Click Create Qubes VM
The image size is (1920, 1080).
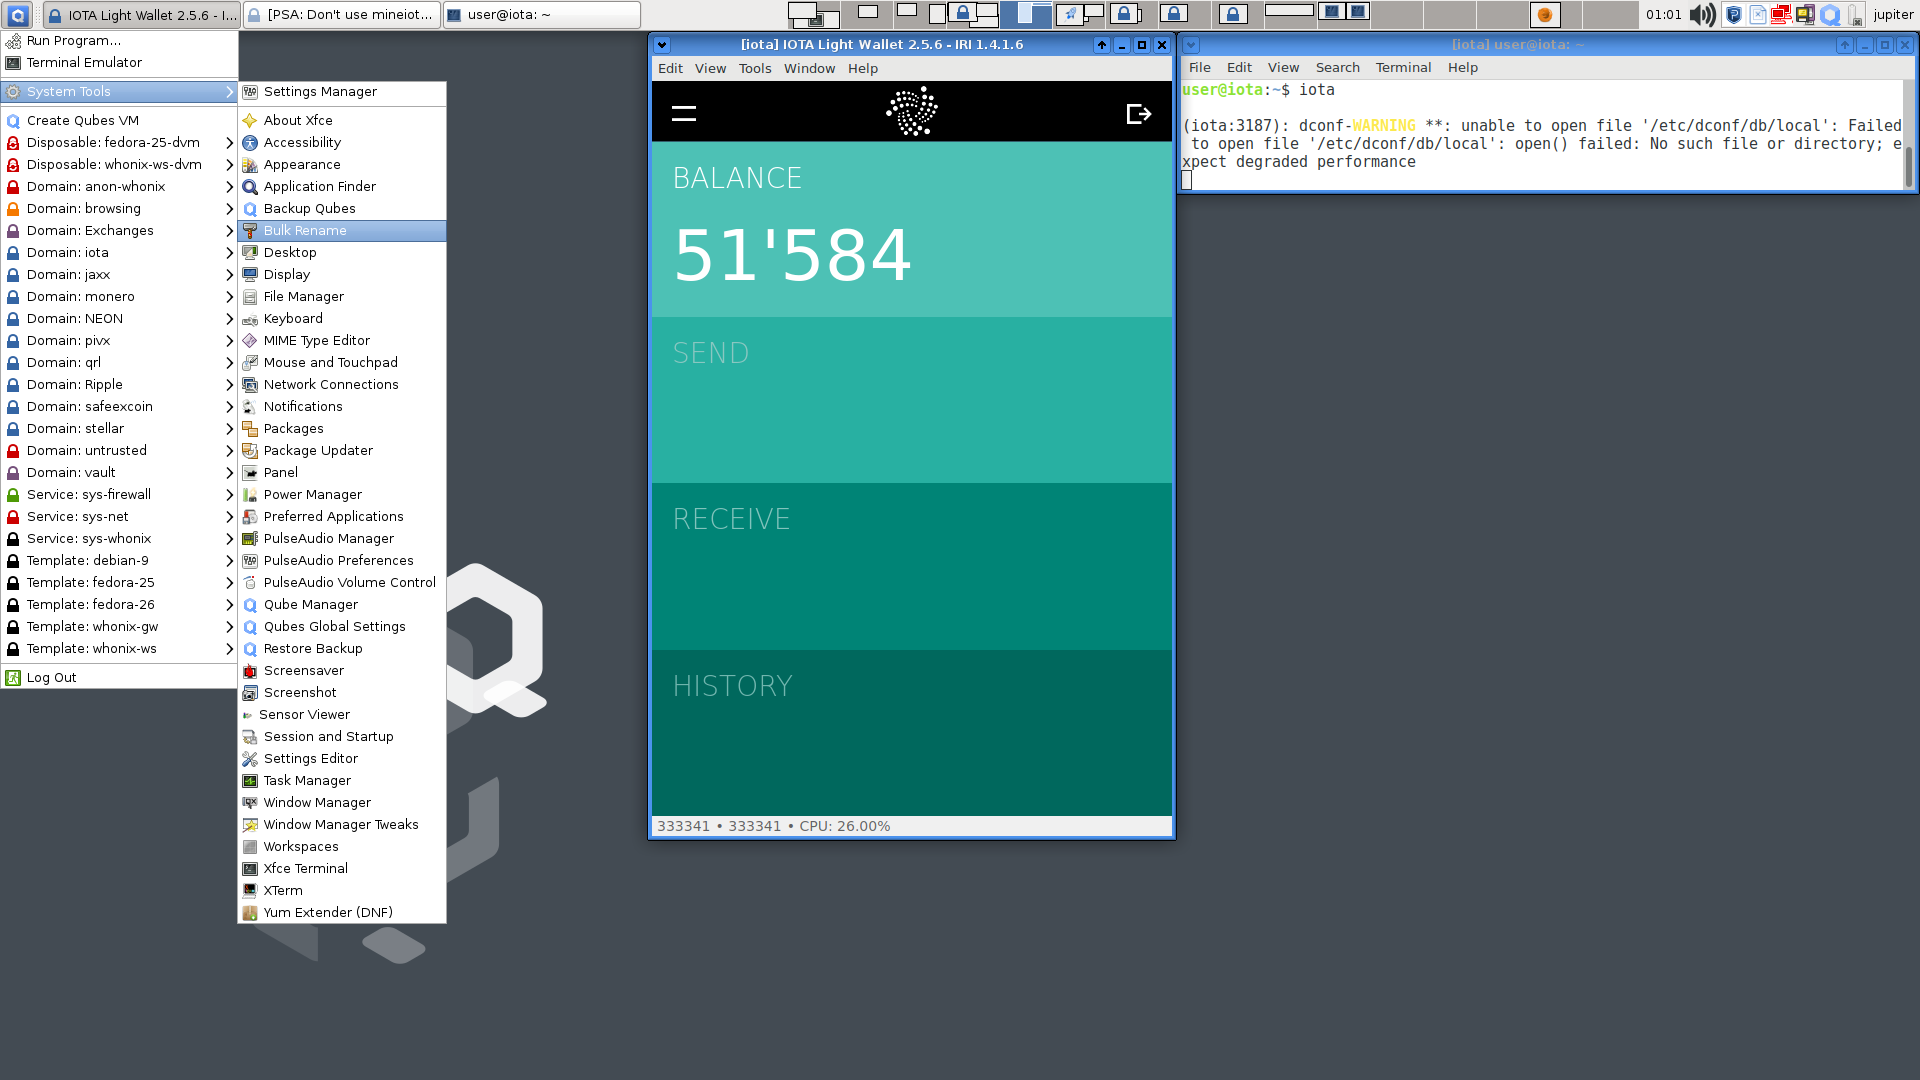(119, 121)
